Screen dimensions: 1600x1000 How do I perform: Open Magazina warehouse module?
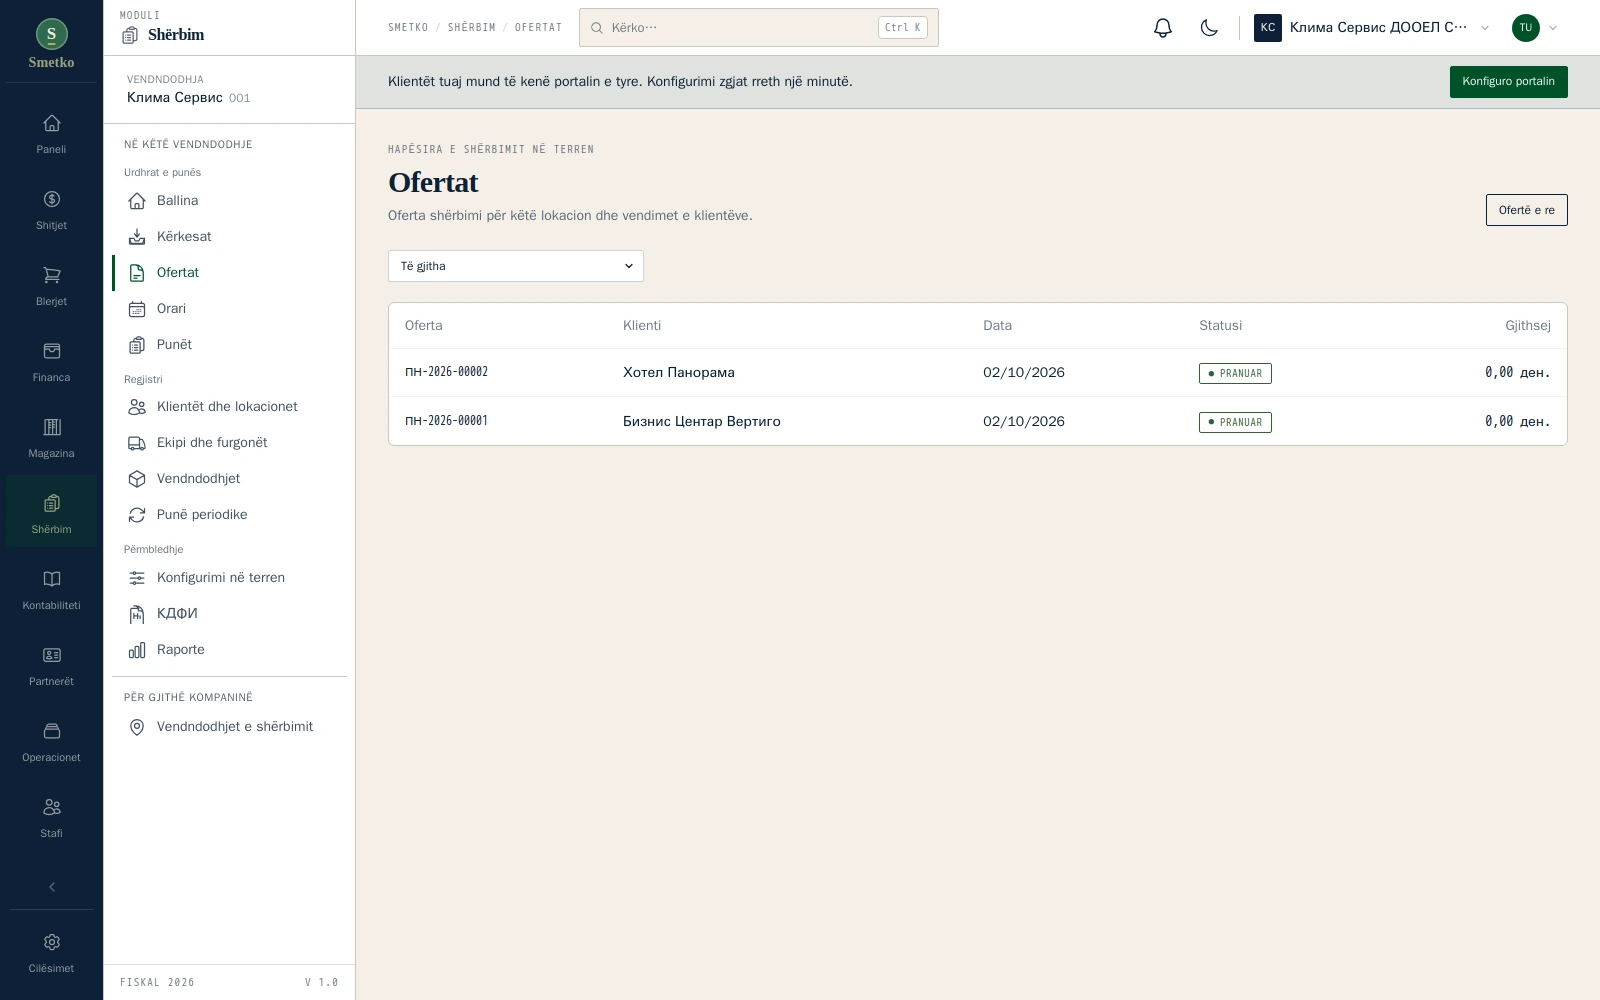(x=51, y=438)
